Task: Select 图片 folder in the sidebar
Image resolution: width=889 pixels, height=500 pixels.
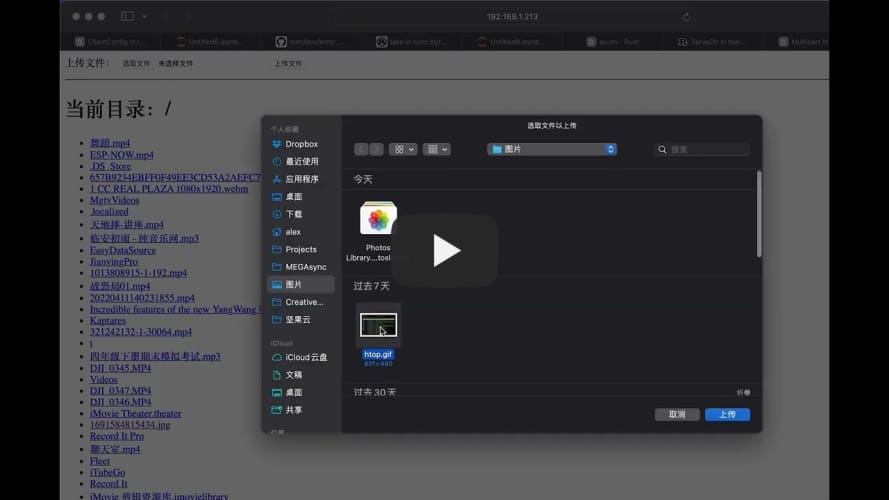Action: pyautogui.click(x=300, y=285)
